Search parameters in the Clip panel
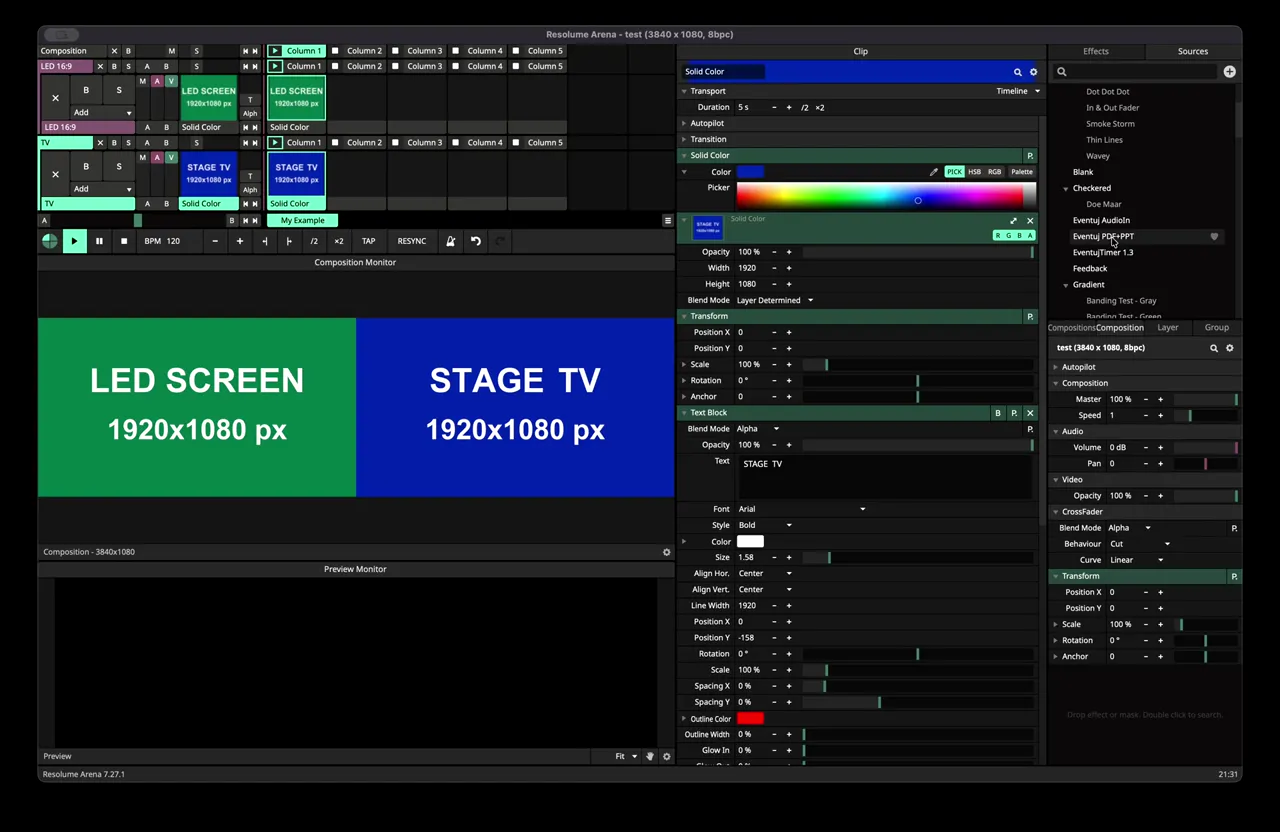The width and height of the screenshot is (1280, 832). pos(1018,72)
